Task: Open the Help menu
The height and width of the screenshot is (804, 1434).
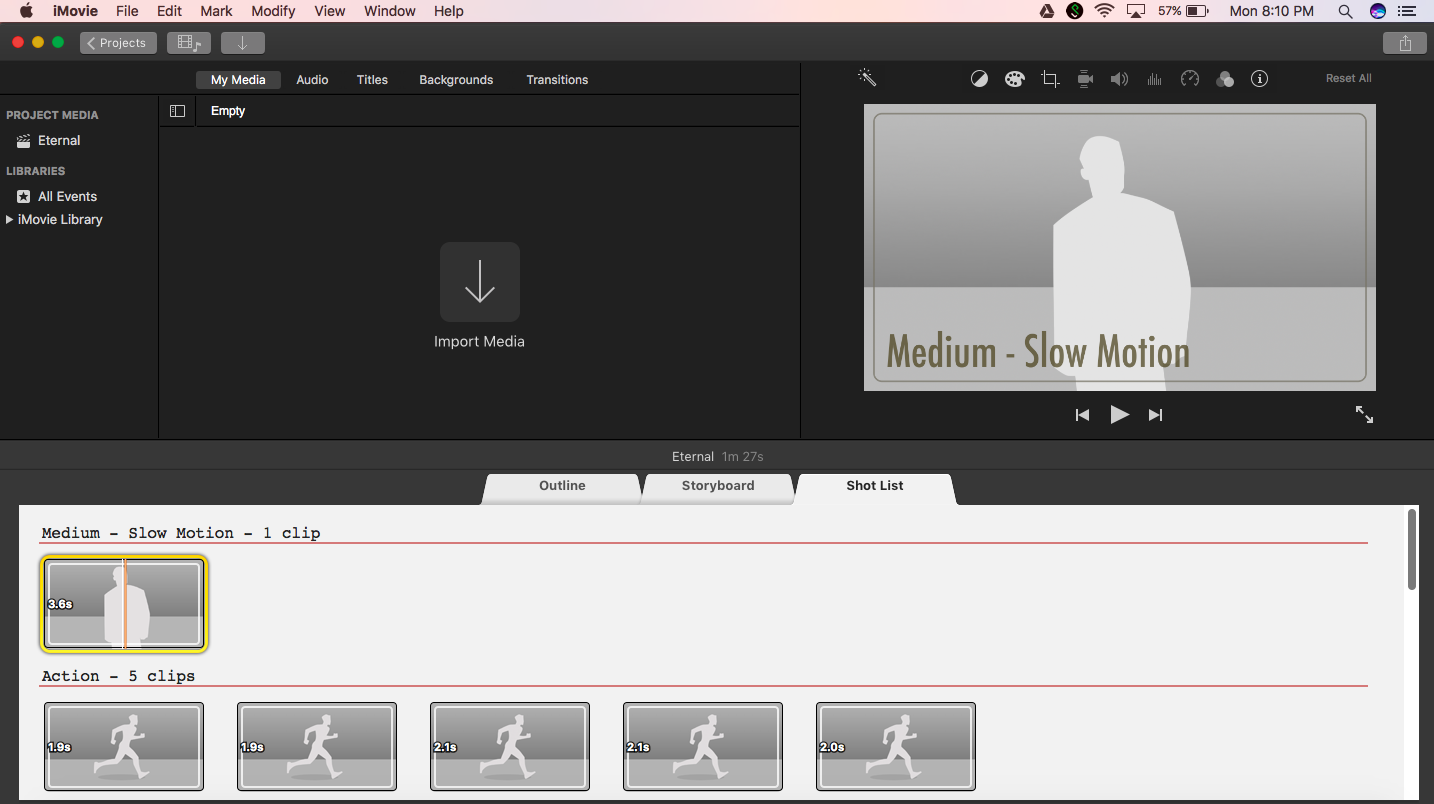Action: click(449, 11)
